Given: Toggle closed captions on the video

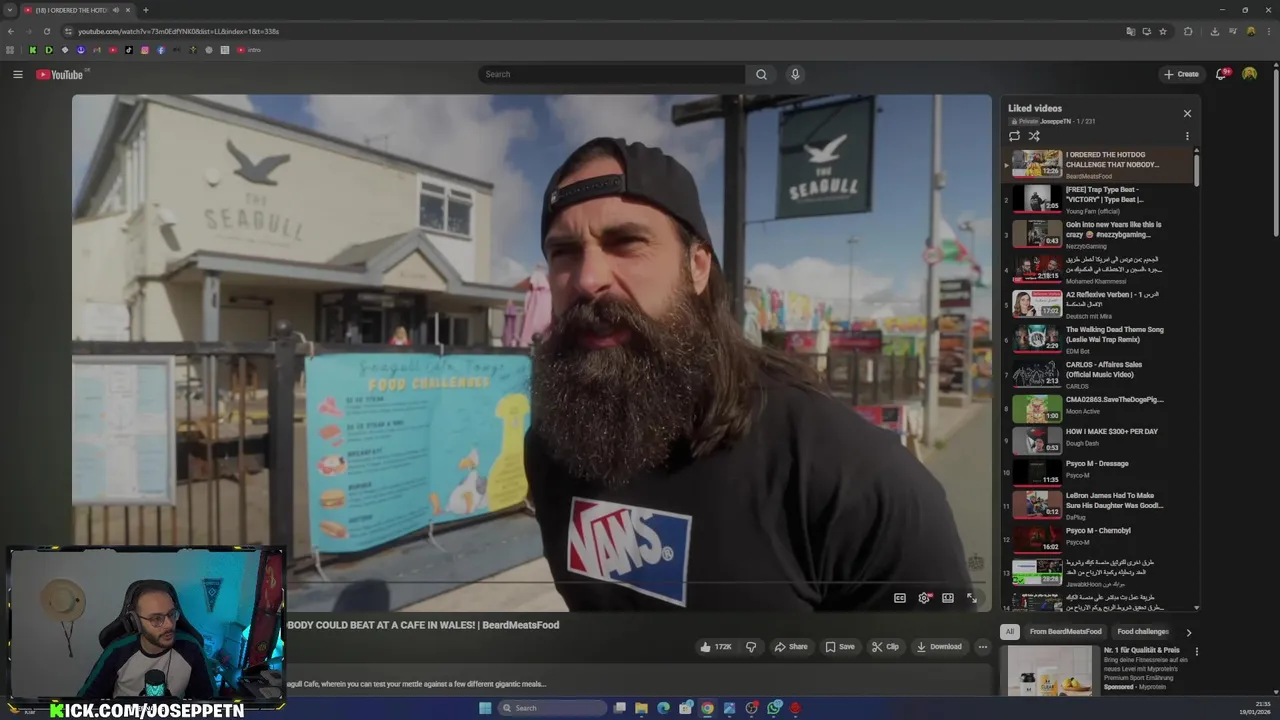Looking at the screenshot, I should click(x=900, y=598).
